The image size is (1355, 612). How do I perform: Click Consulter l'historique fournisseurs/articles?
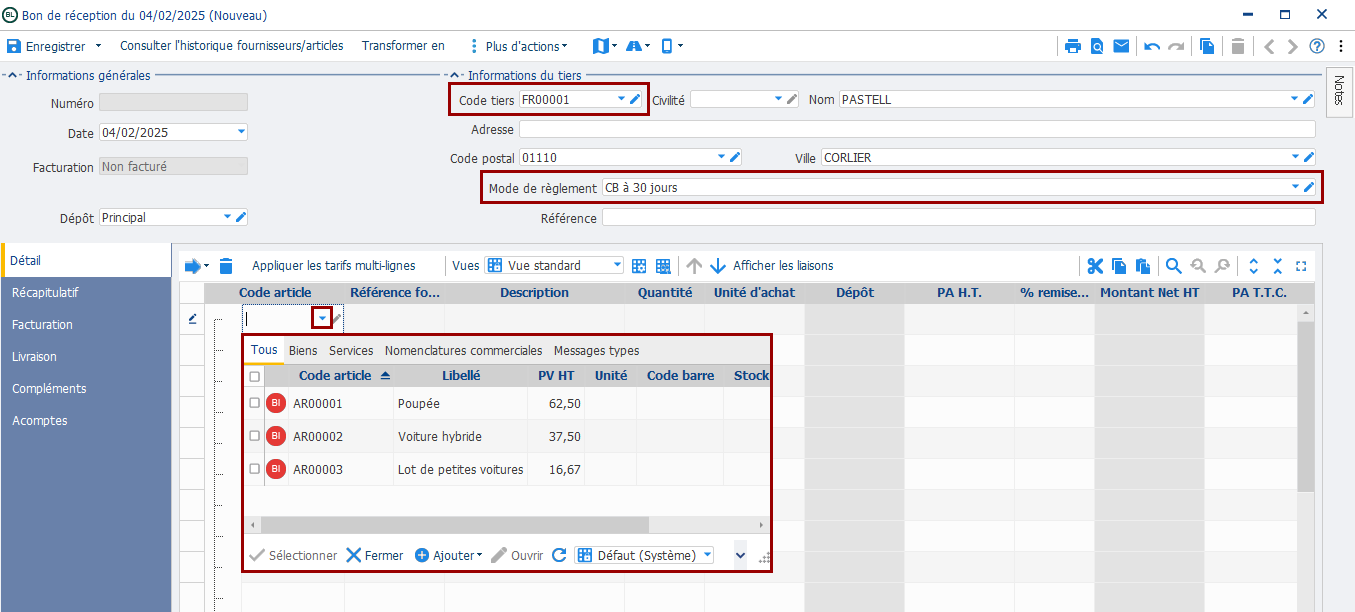coord(232,46)
